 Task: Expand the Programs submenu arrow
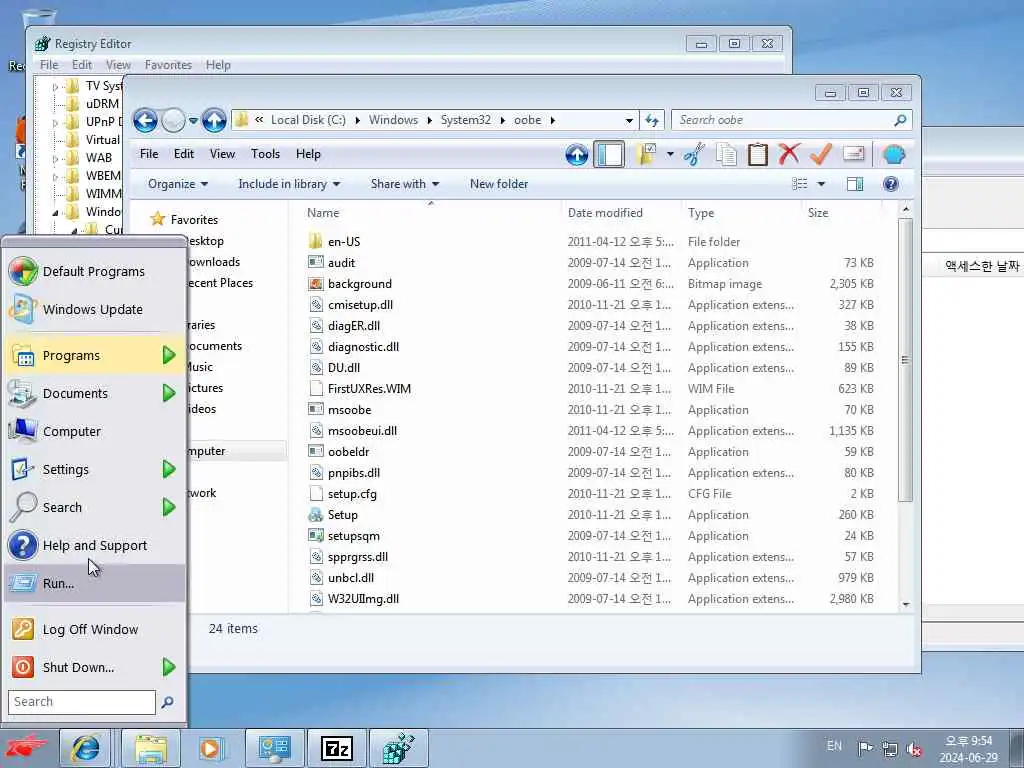pos(169,355)
